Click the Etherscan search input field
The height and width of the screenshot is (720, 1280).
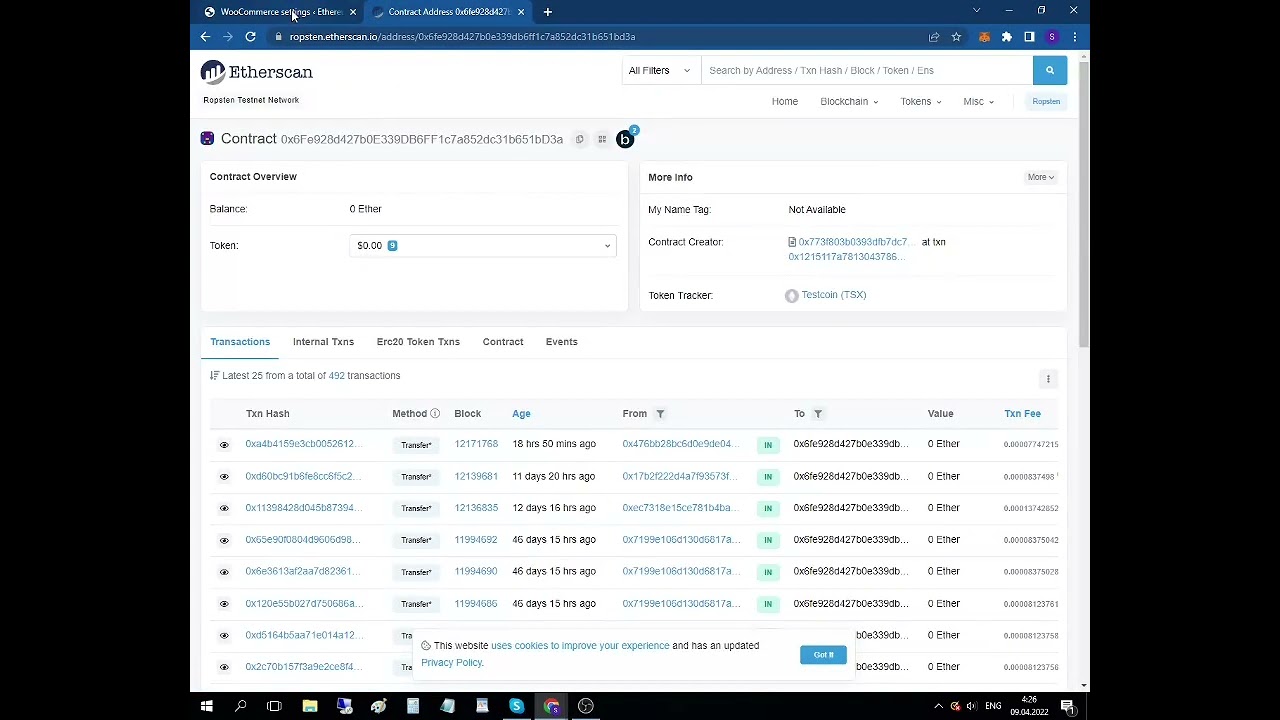[867, 70]
